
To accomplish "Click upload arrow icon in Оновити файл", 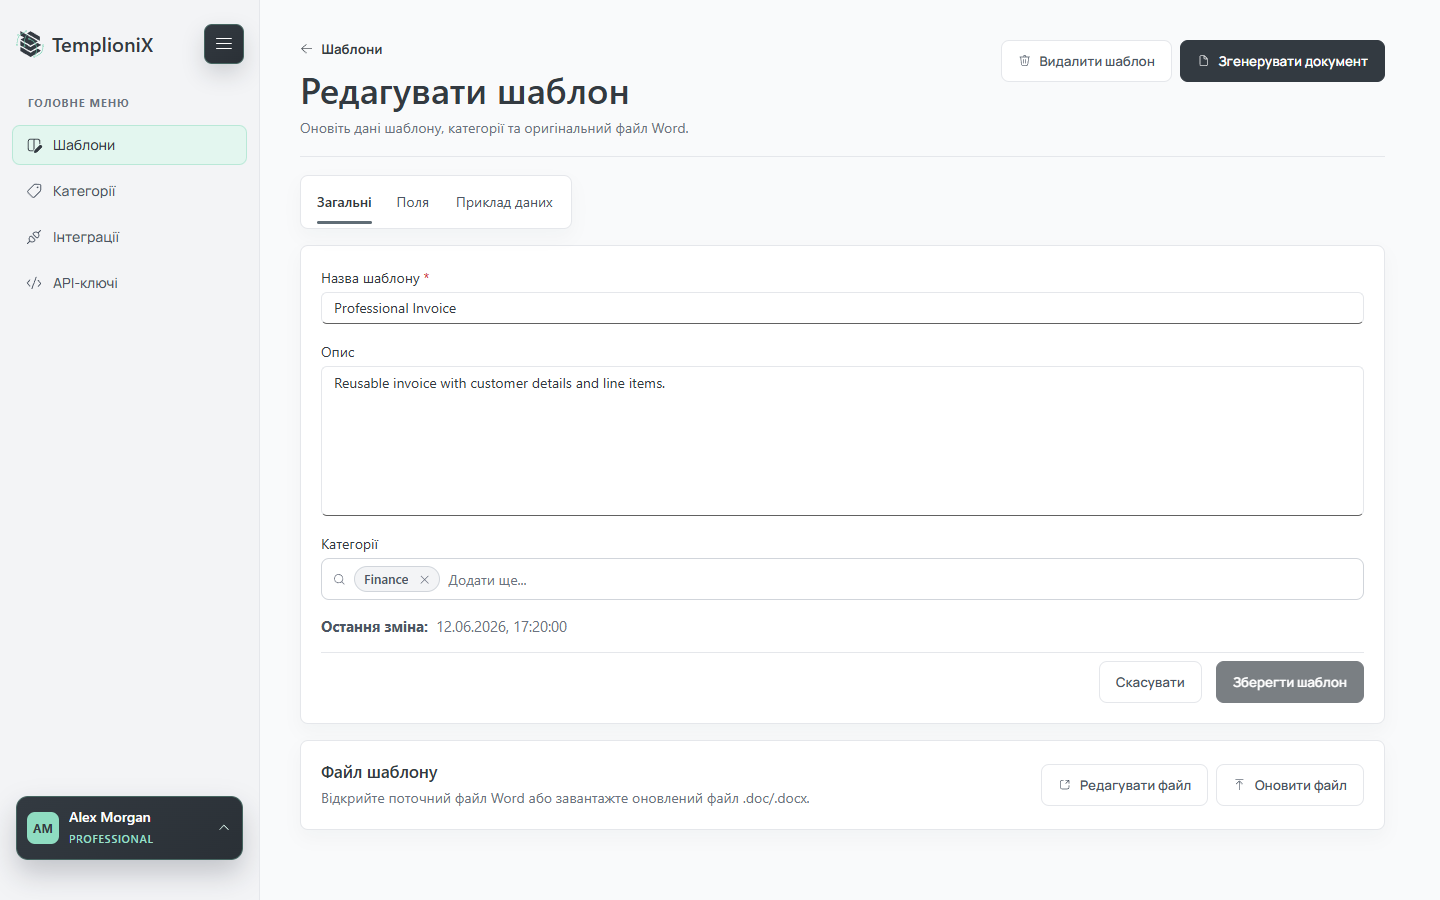I will (x=1239, y=785).
